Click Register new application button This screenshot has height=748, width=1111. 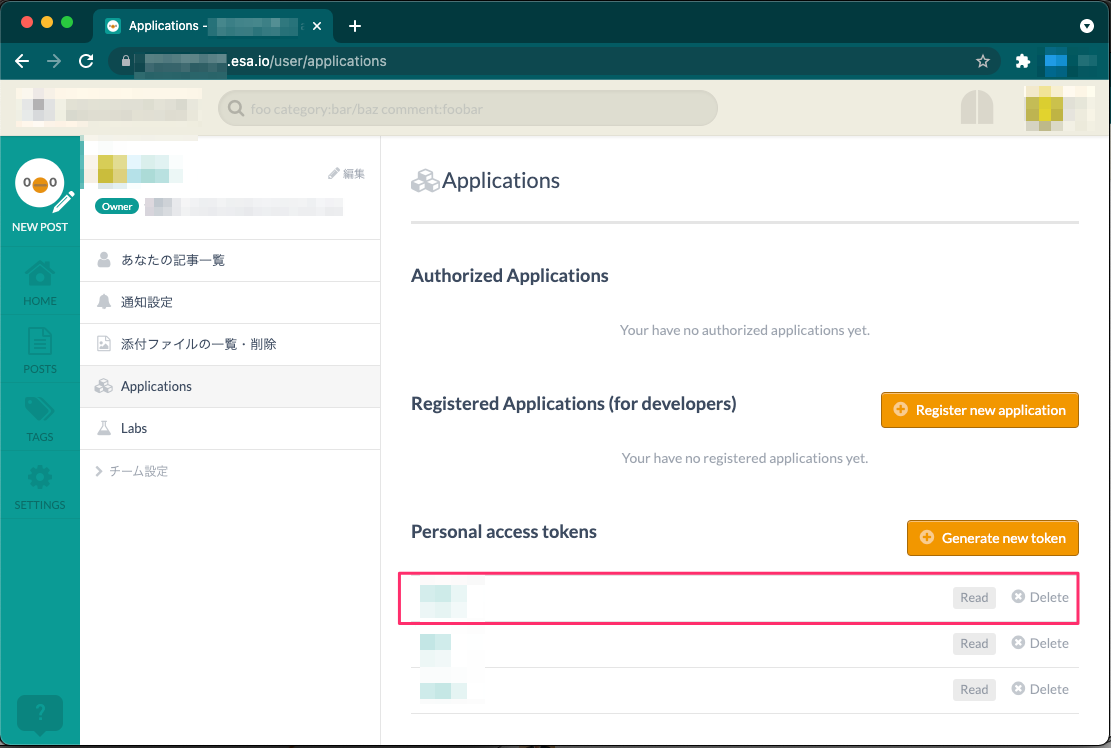tap(979, 410)
